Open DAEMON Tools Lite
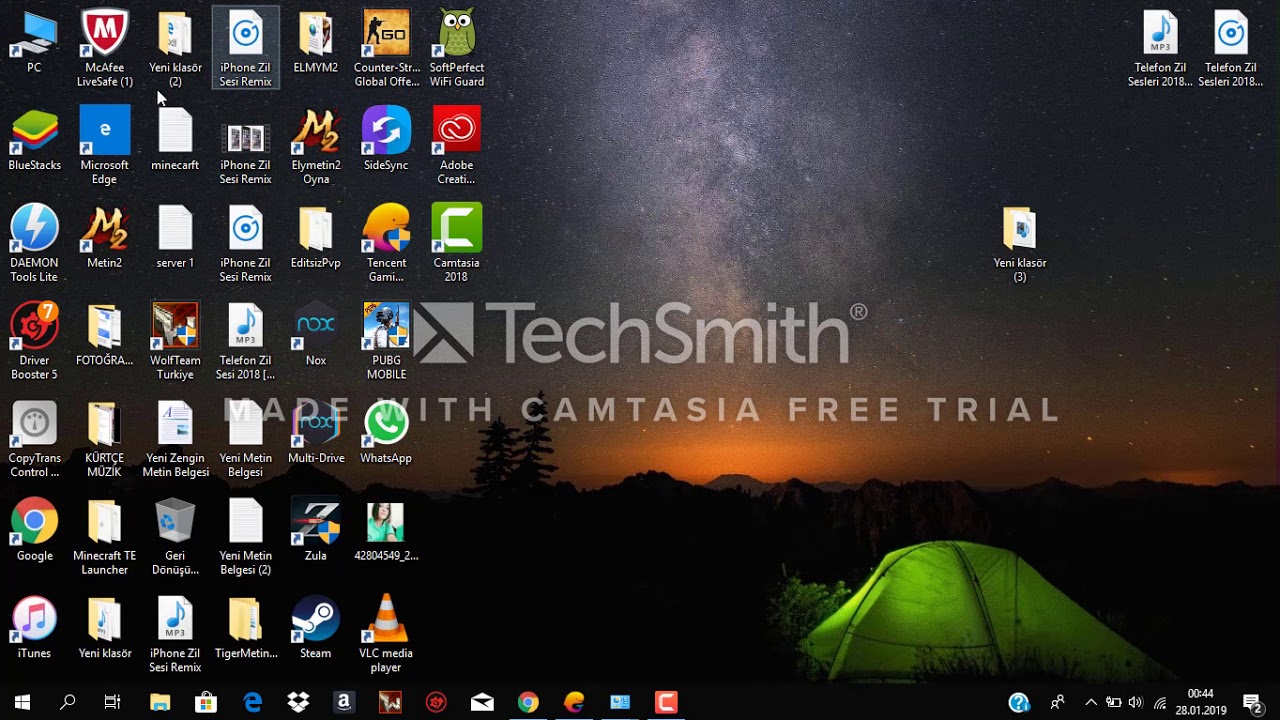Screen dimensions: 1280x720 [34, 244]
